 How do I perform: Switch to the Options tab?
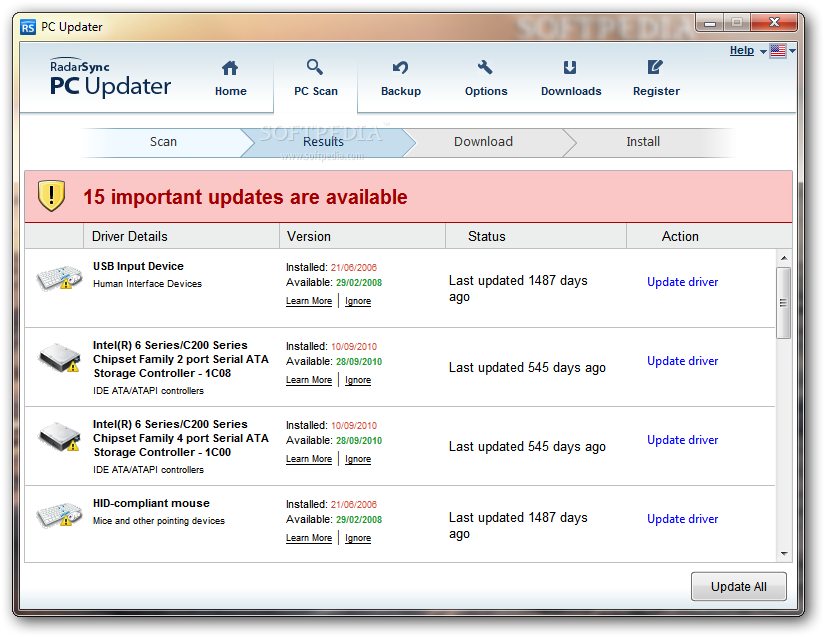tap(486, 78)
